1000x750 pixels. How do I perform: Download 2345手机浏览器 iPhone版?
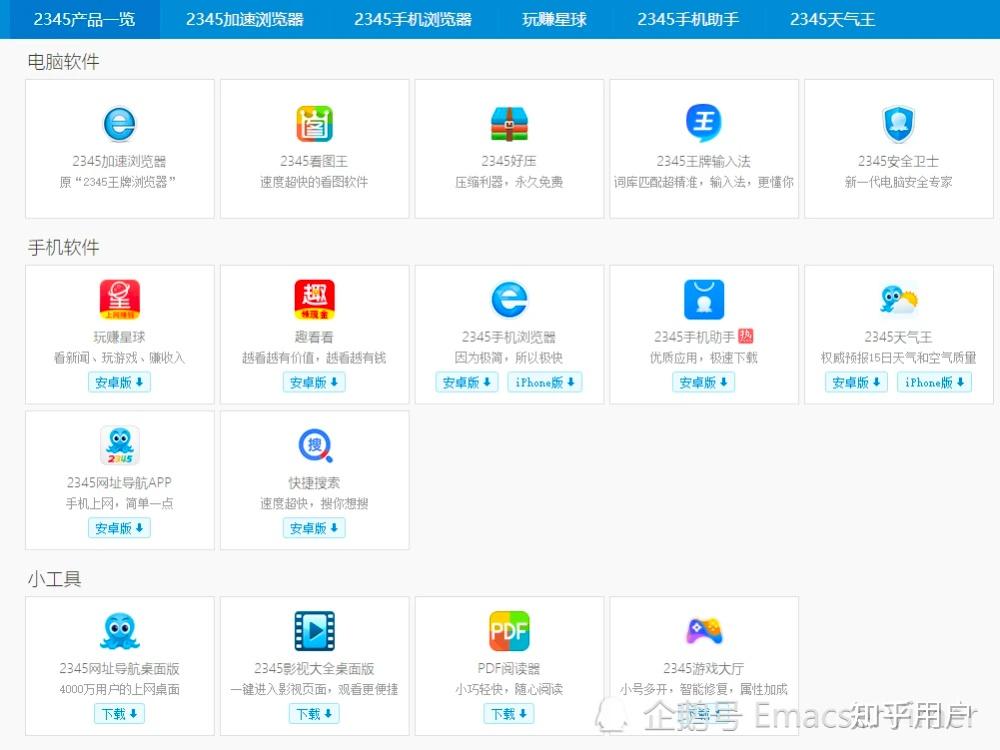[x=545, y=382]
